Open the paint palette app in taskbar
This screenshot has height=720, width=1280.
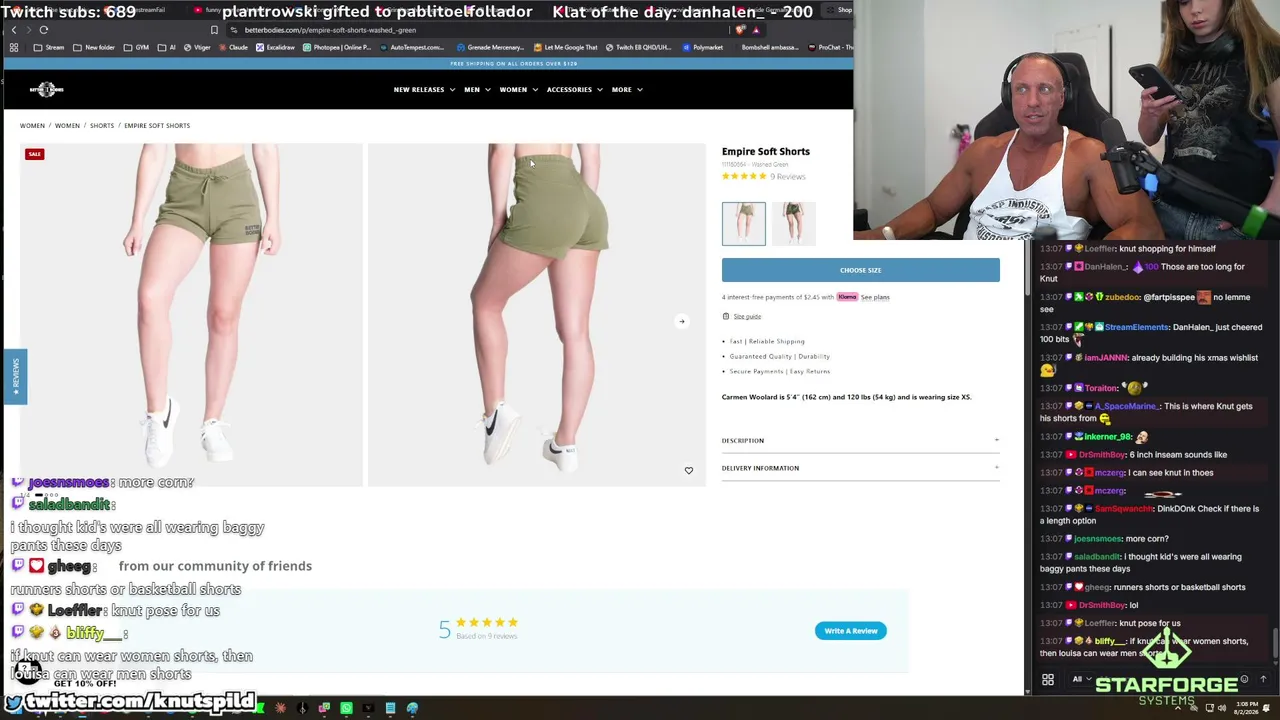click(412, 709)
